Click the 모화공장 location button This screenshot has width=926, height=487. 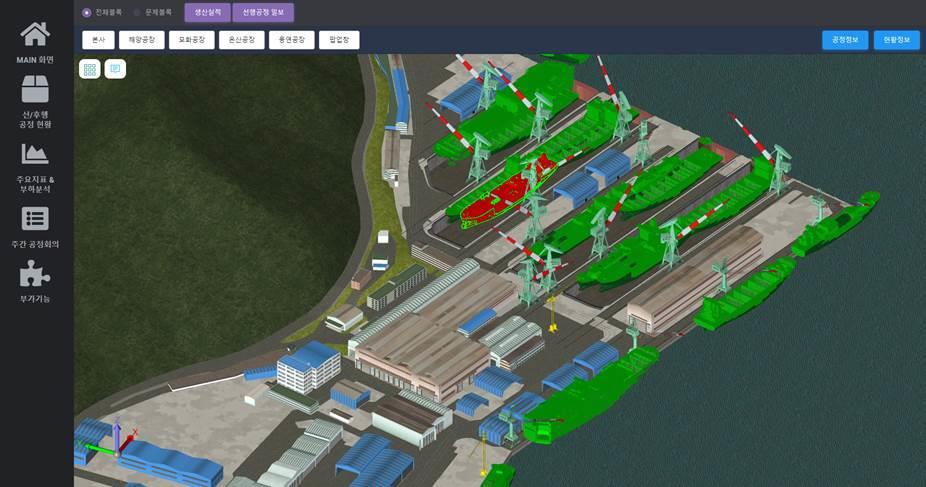pos(191,40)
